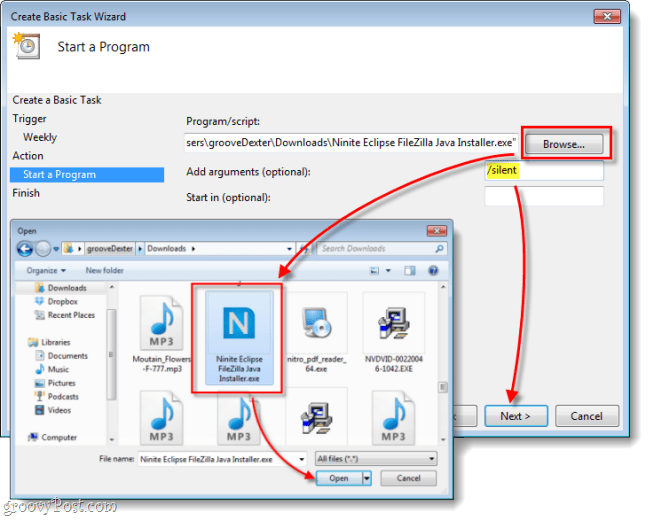Expand the grooveDexter breadcrumb arrow
The height and width of the screenshot is (520, 650).
tap(140, 249)
